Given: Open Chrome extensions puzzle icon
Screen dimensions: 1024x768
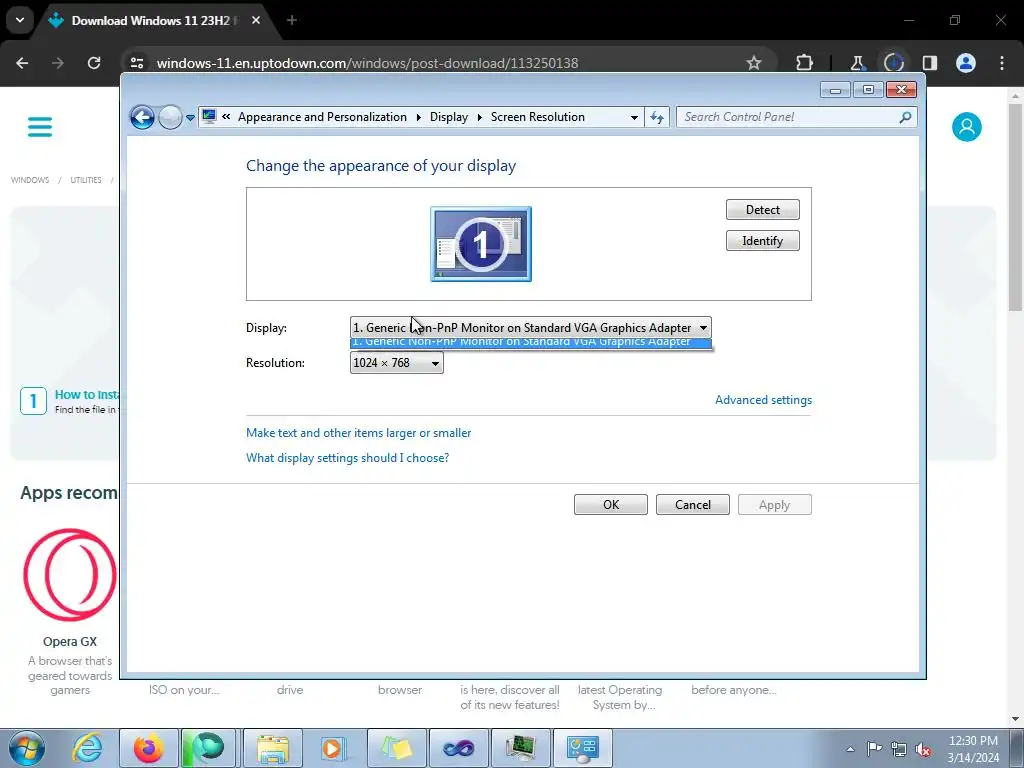Looking at the screenshot, I should [805, 63].
